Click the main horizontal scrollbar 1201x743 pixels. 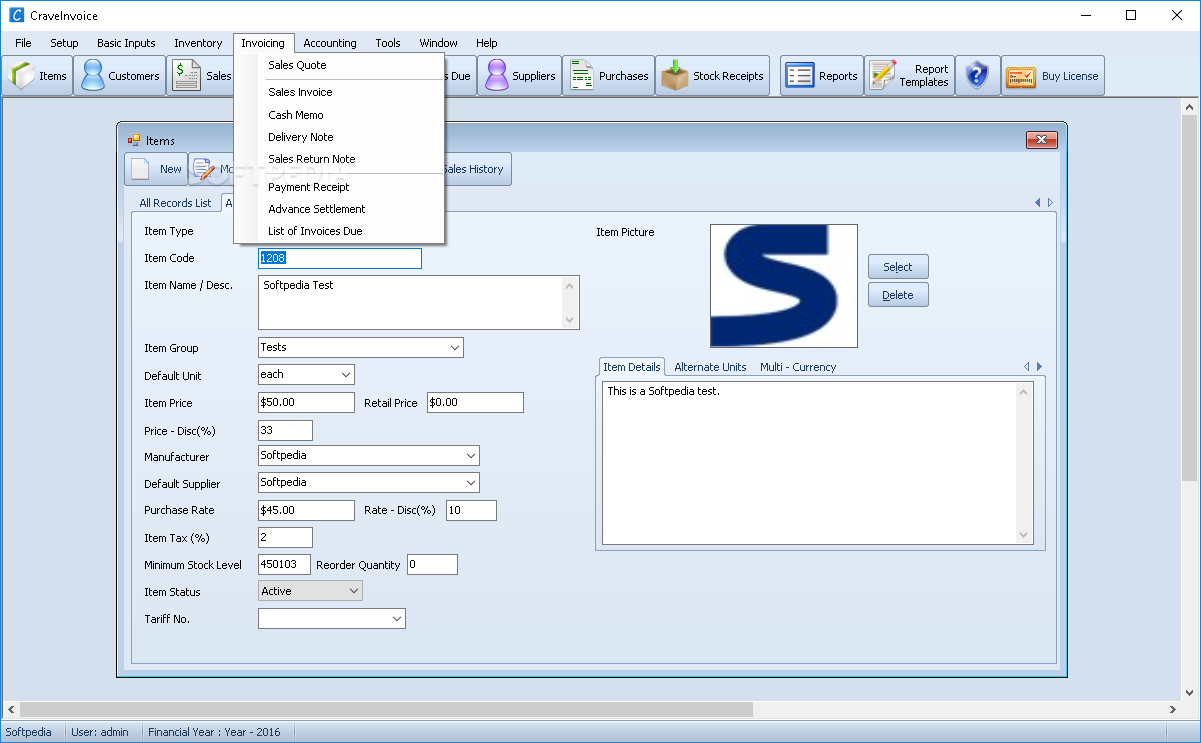click(x=591, y=709)
